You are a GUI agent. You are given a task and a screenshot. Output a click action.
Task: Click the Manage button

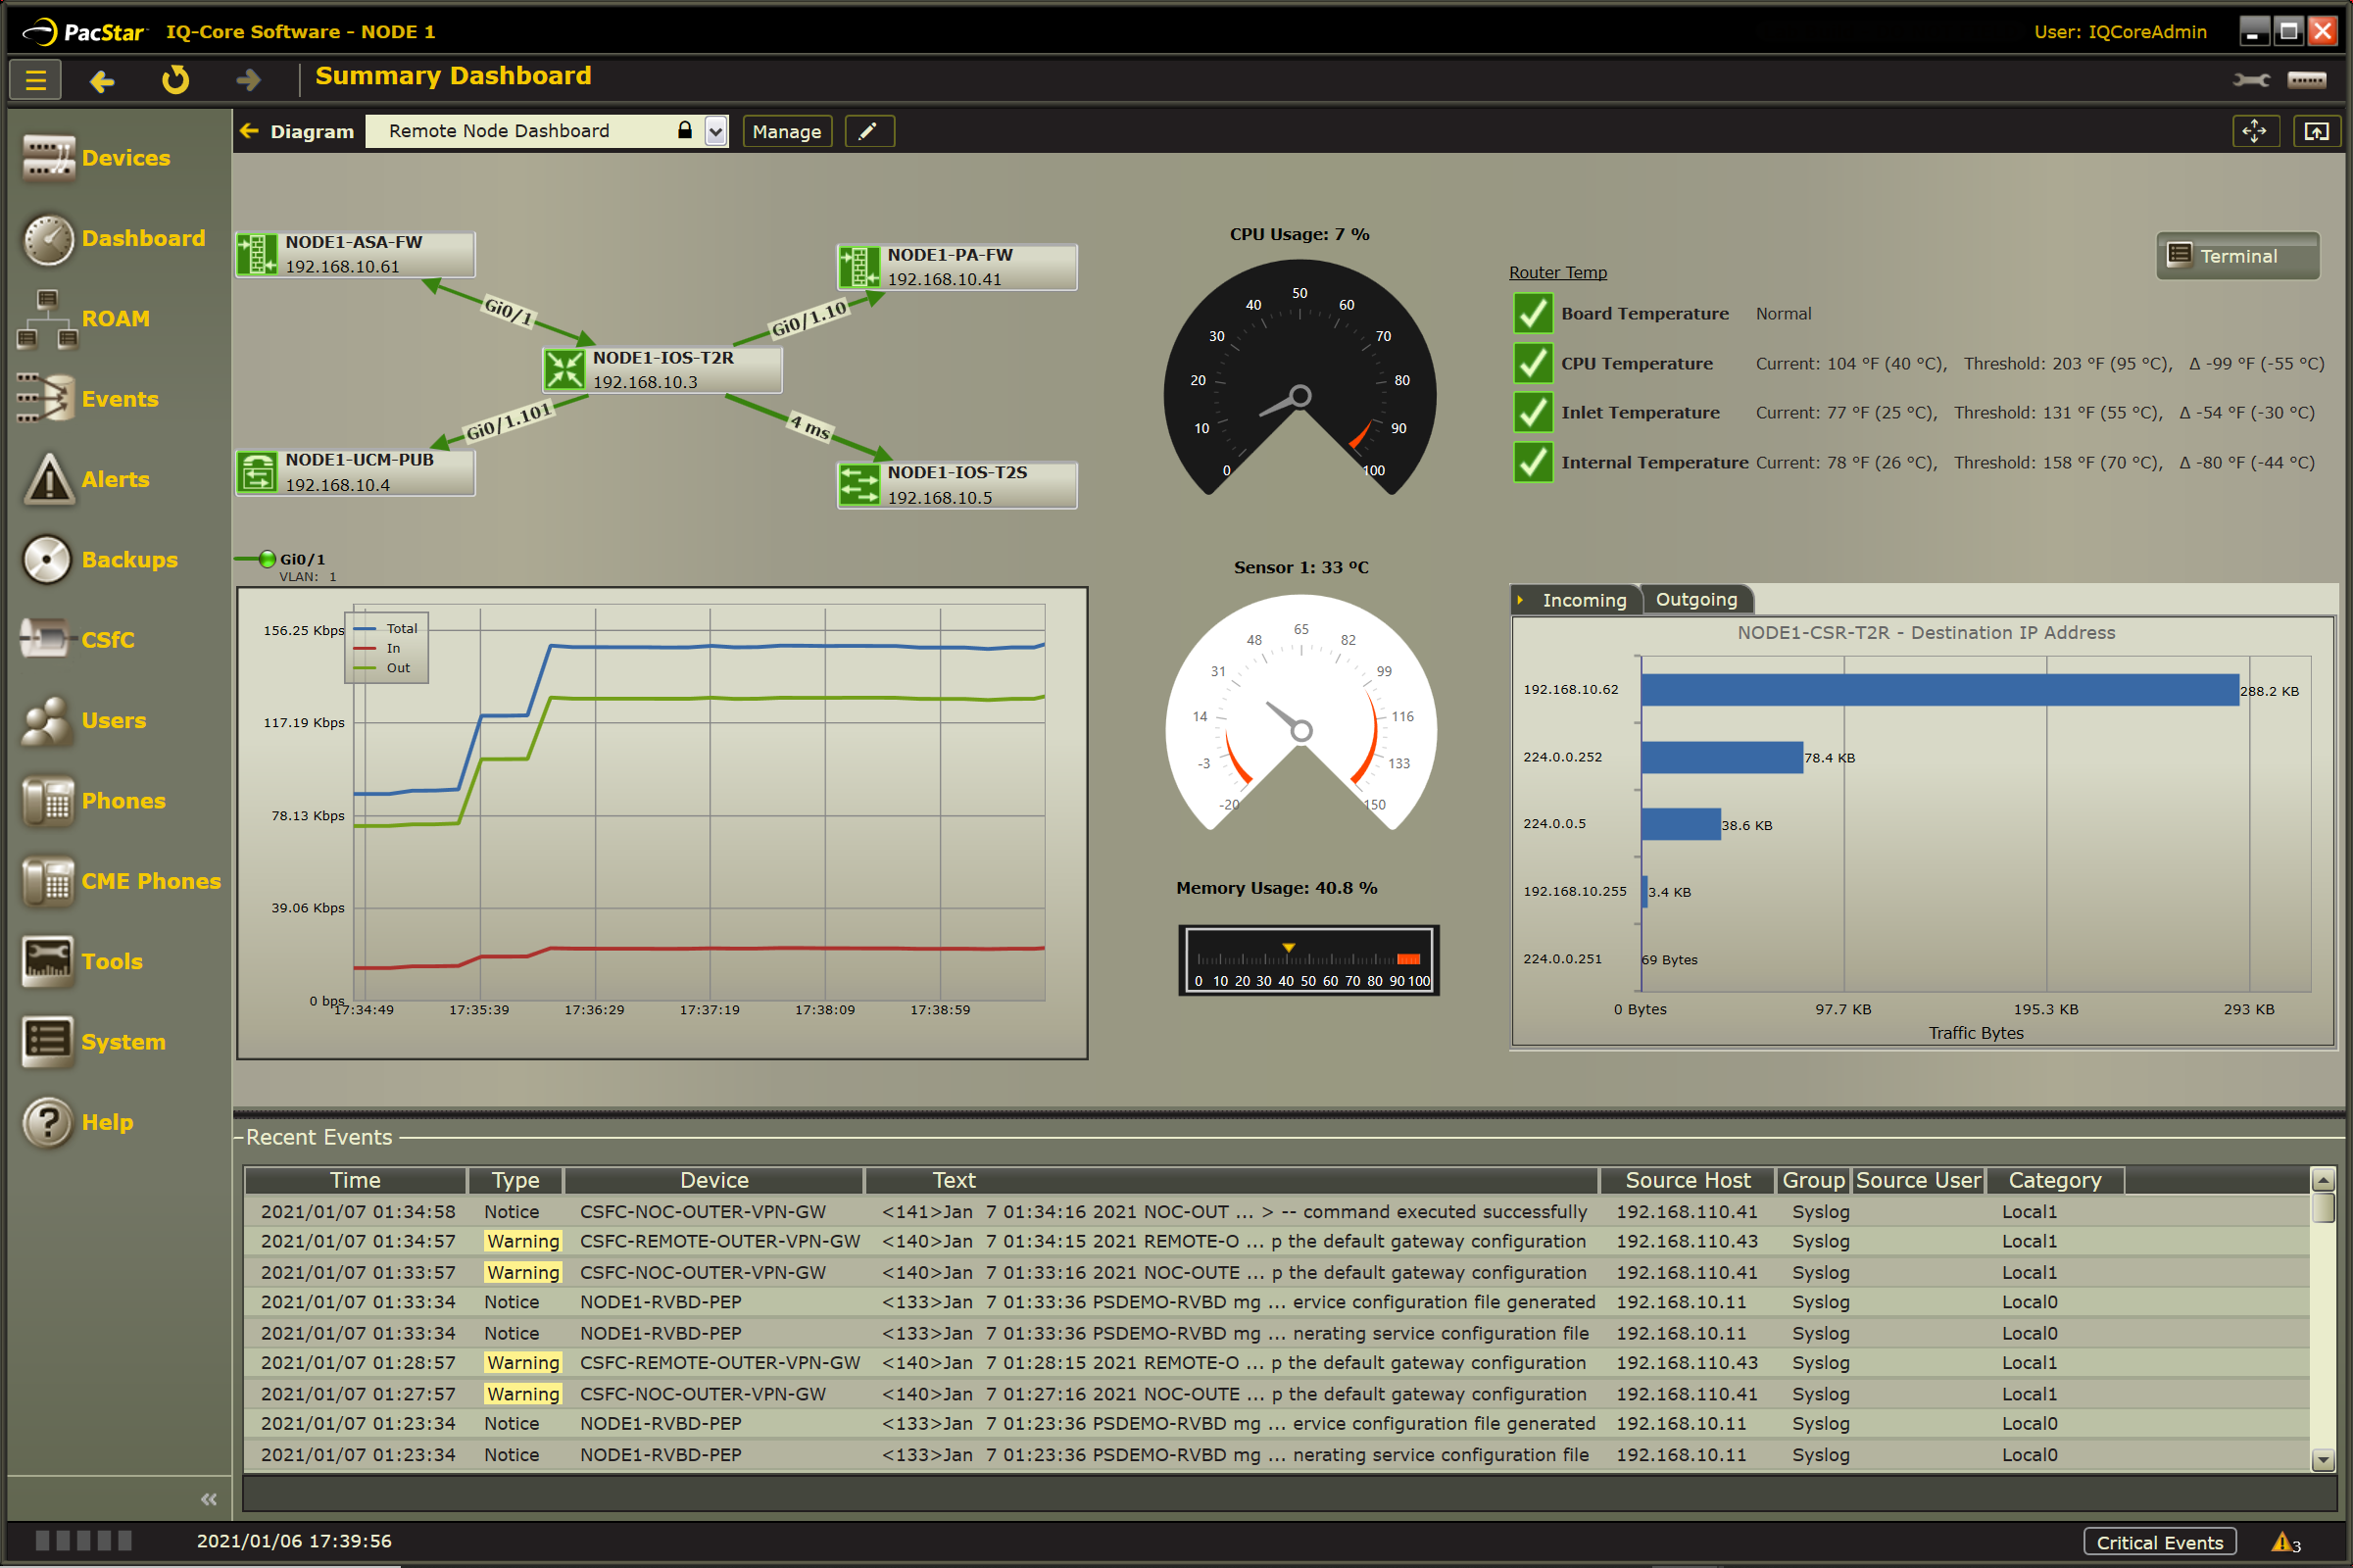(787, 131)
